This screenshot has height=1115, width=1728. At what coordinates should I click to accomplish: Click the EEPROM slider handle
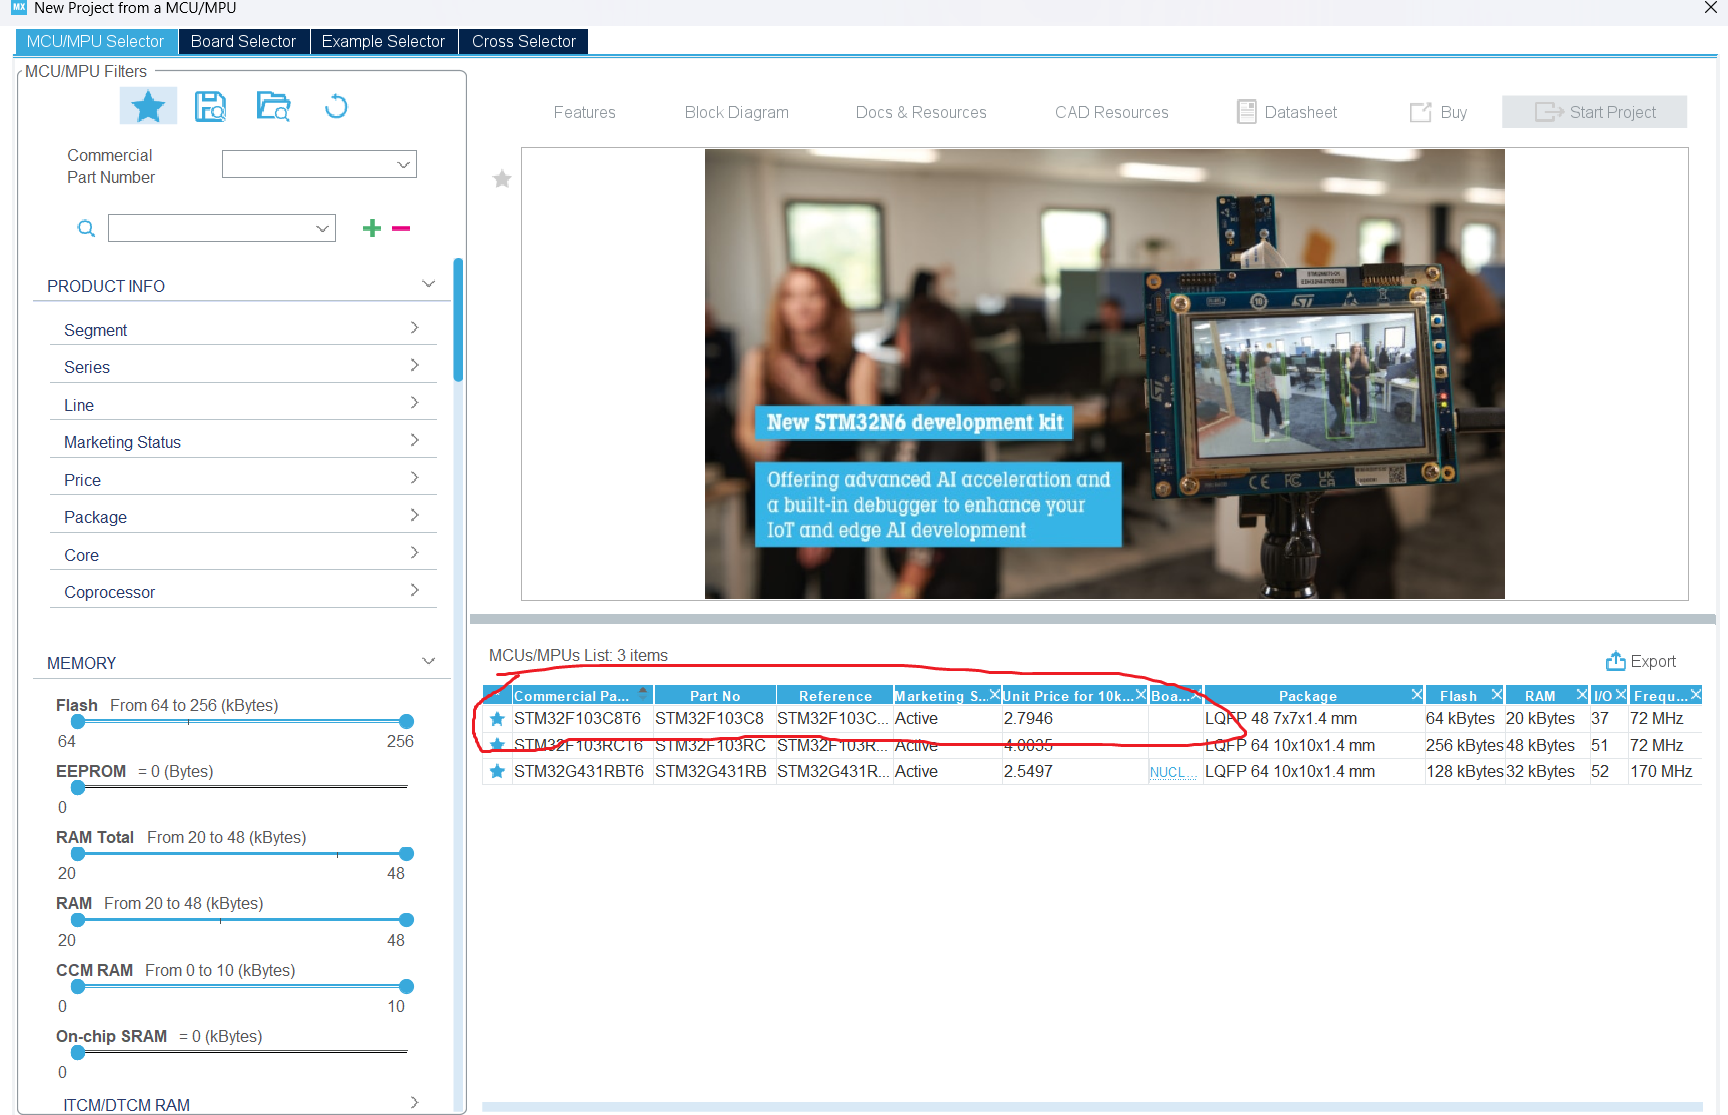[78, 788]
